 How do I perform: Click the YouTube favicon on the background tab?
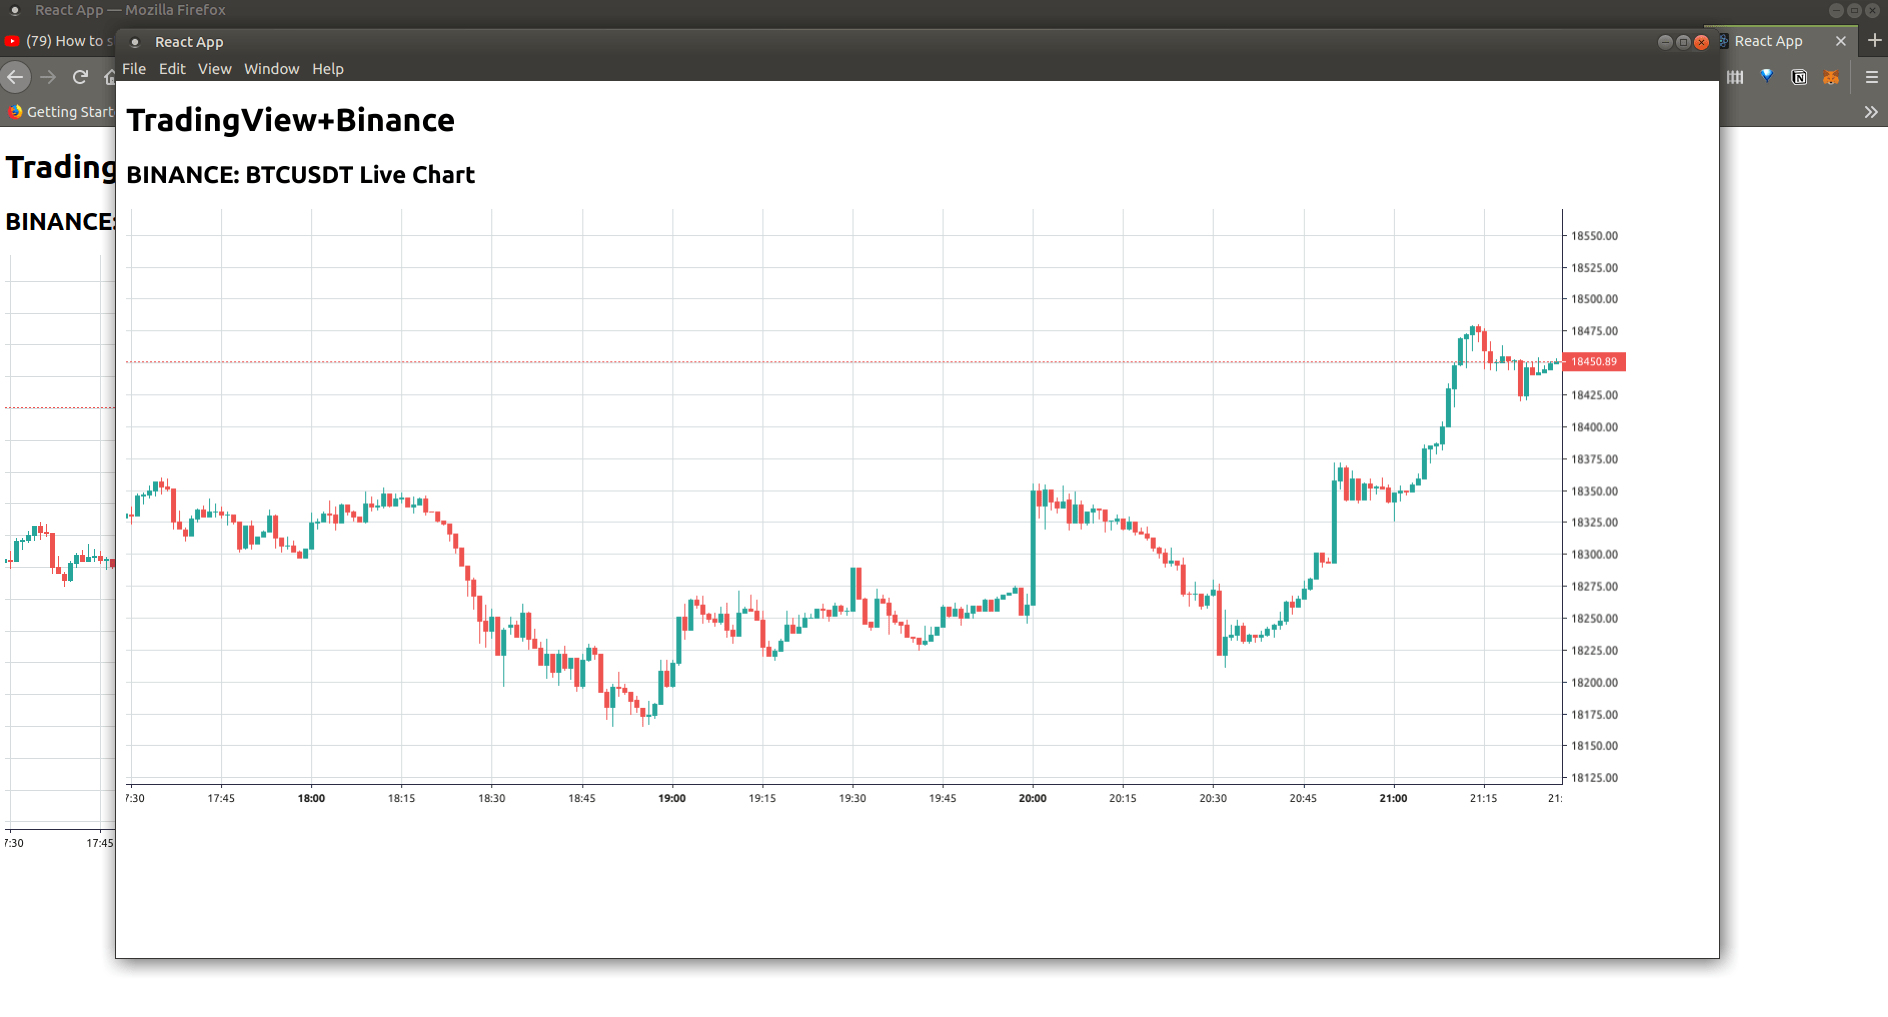pos(12,41)
